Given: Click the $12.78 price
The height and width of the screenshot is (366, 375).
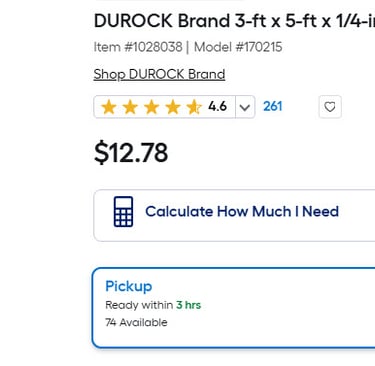Looking at the screenshot, I should tap(131, 153).
